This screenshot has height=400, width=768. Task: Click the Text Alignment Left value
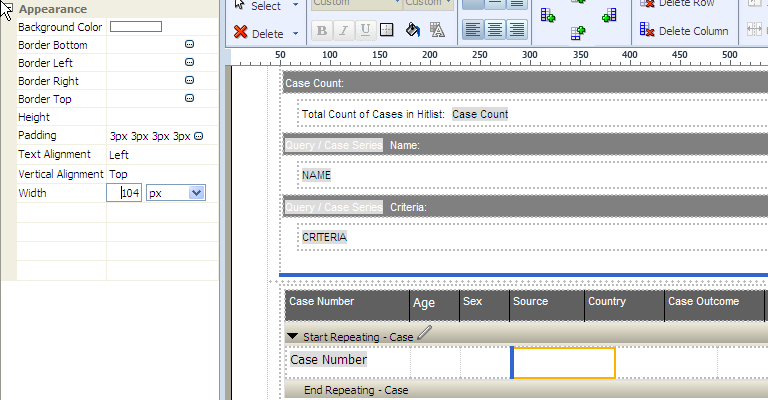(119, 155)
